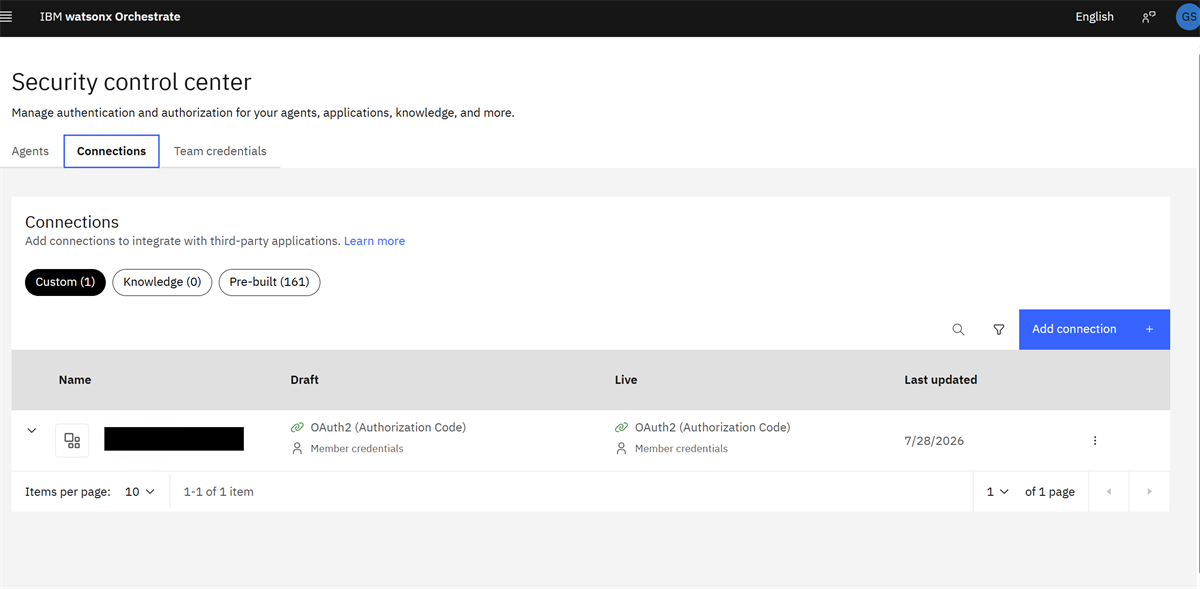Viewport: 1200px width, 589px height.
Task: Click the 7/28/2026 date cell
Action: tap(934, 441)
